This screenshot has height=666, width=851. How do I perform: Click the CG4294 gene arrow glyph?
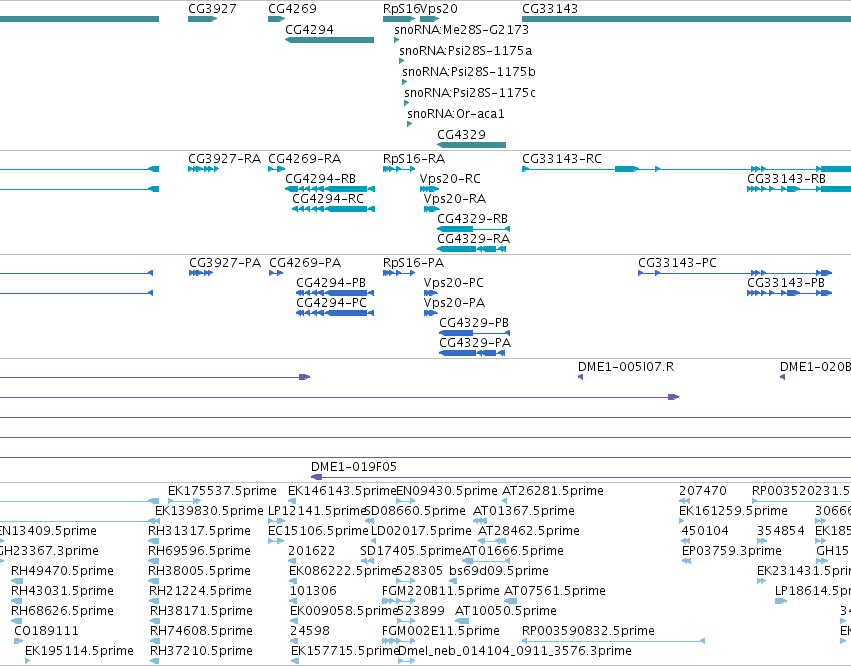click(329, 40)
